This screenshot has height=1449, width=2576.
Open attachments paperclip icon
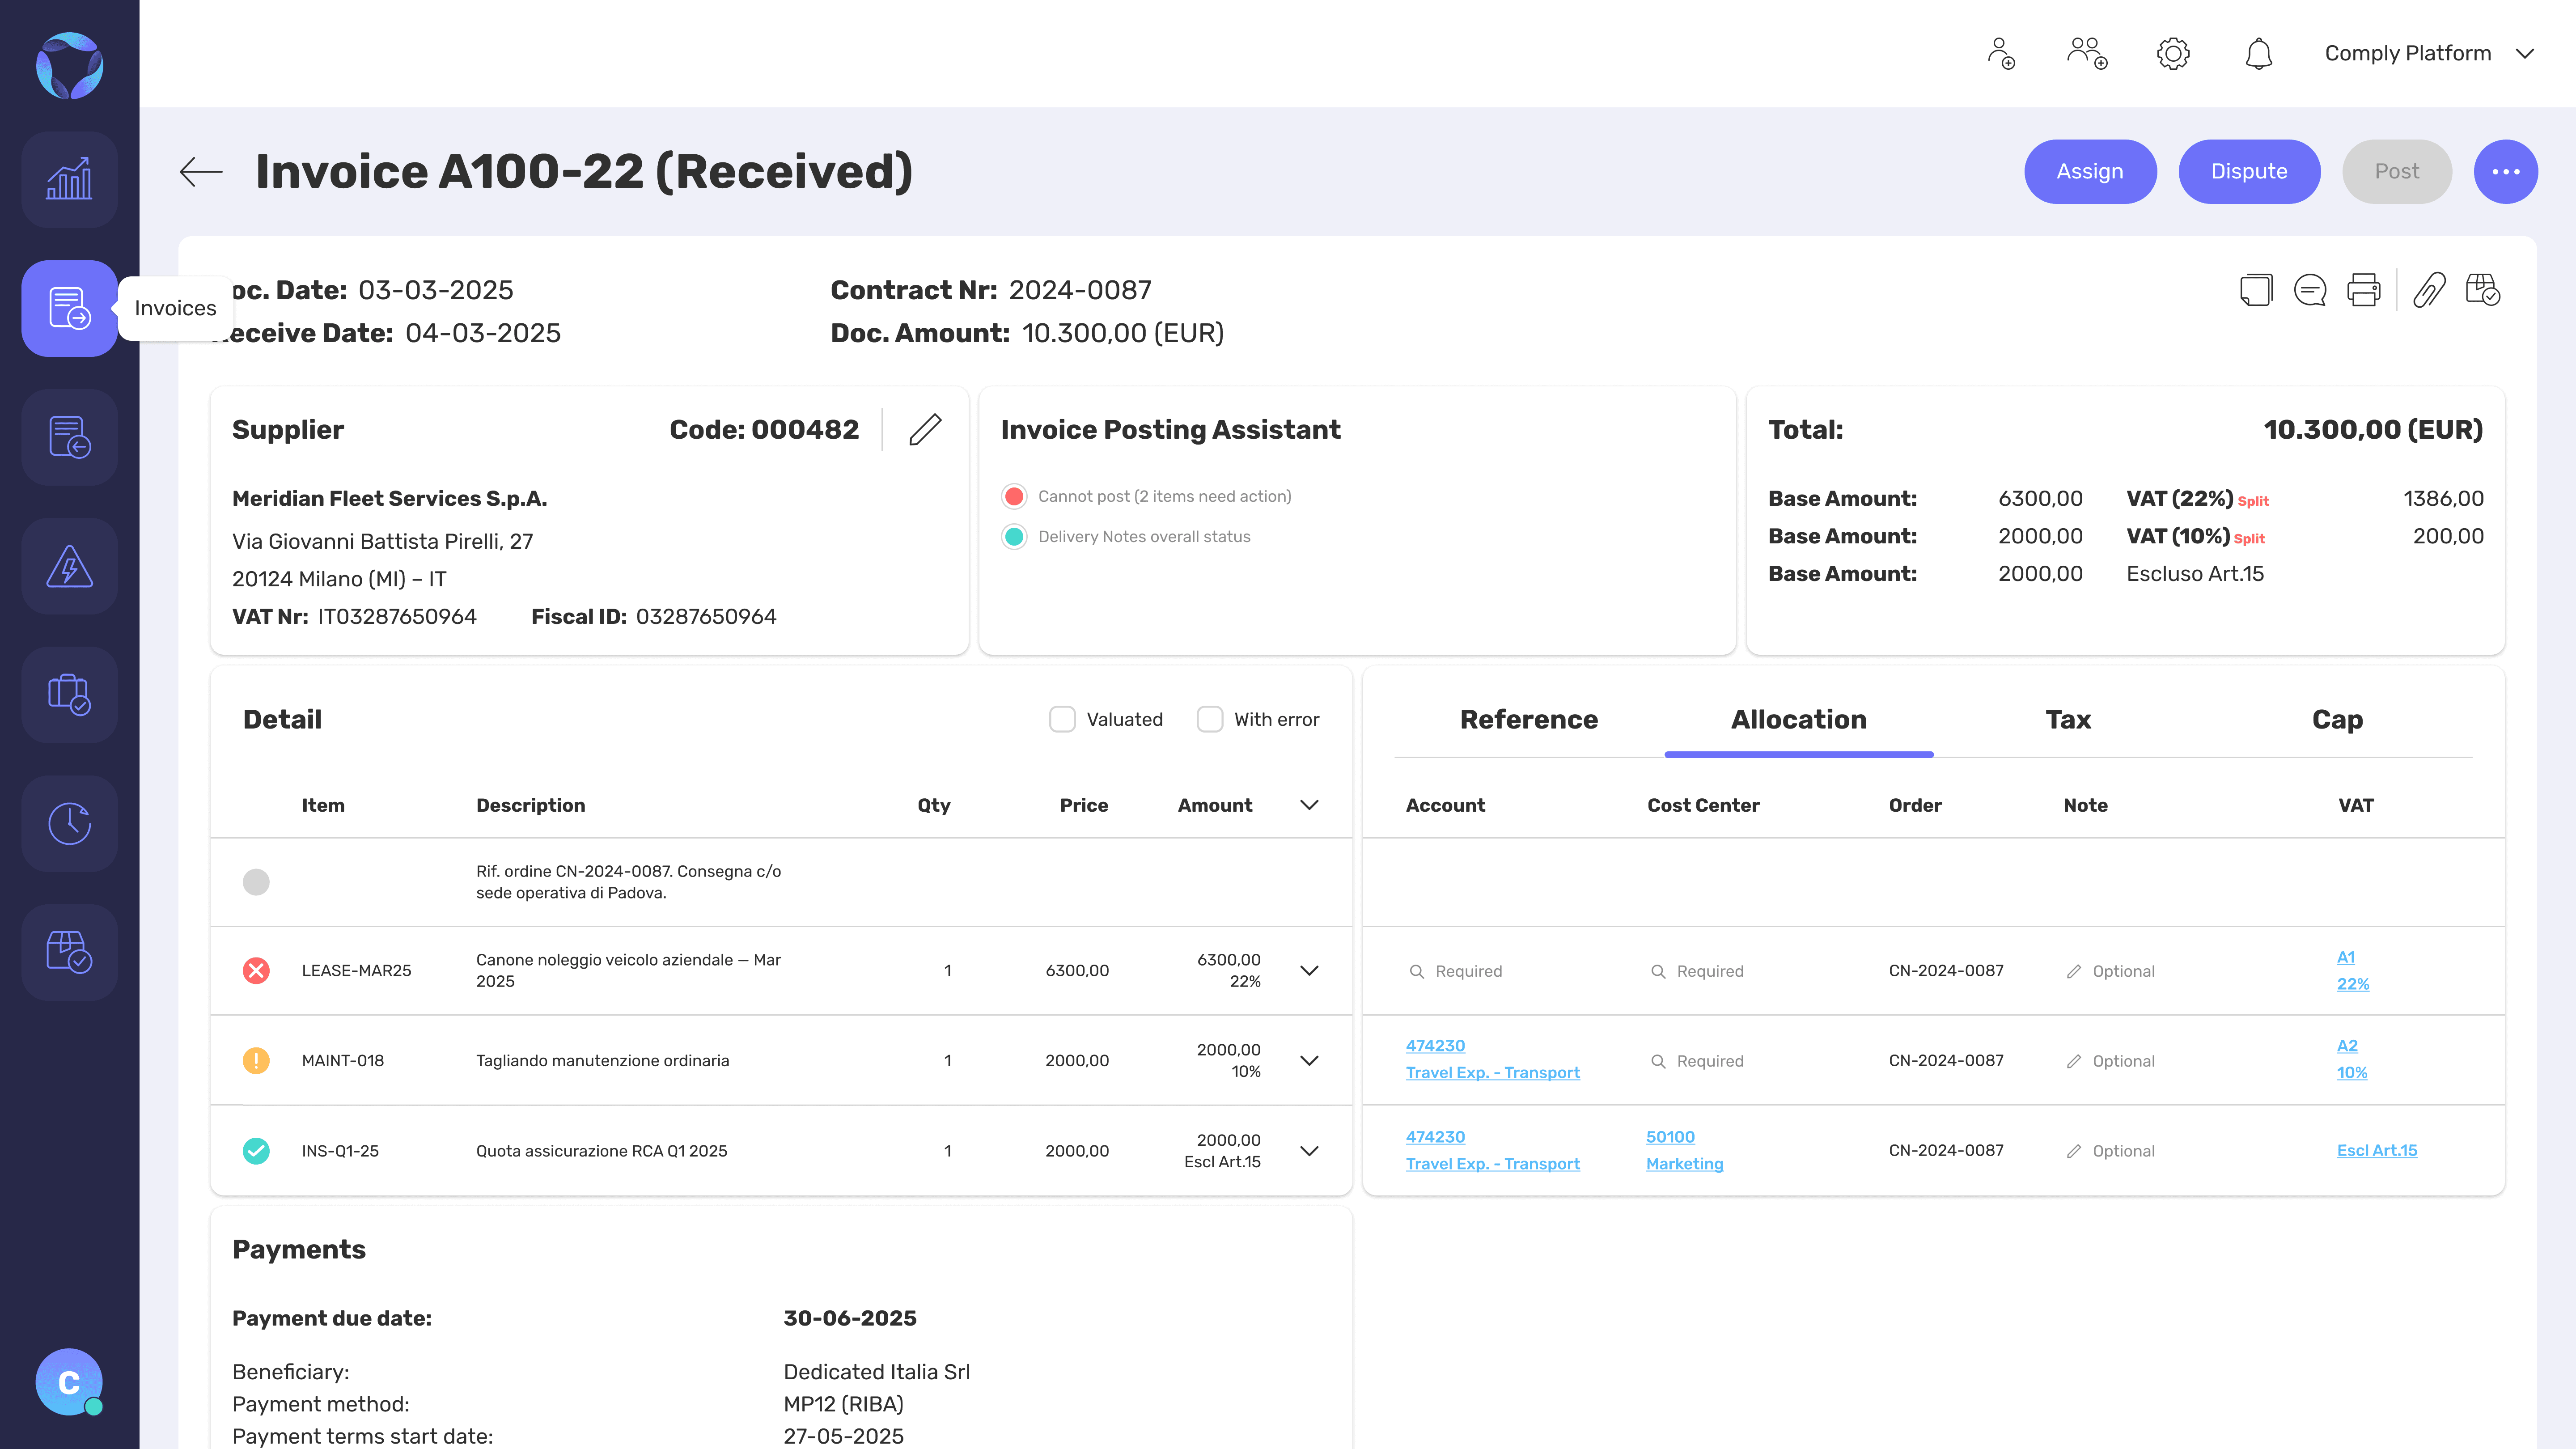click(2429, 290)
